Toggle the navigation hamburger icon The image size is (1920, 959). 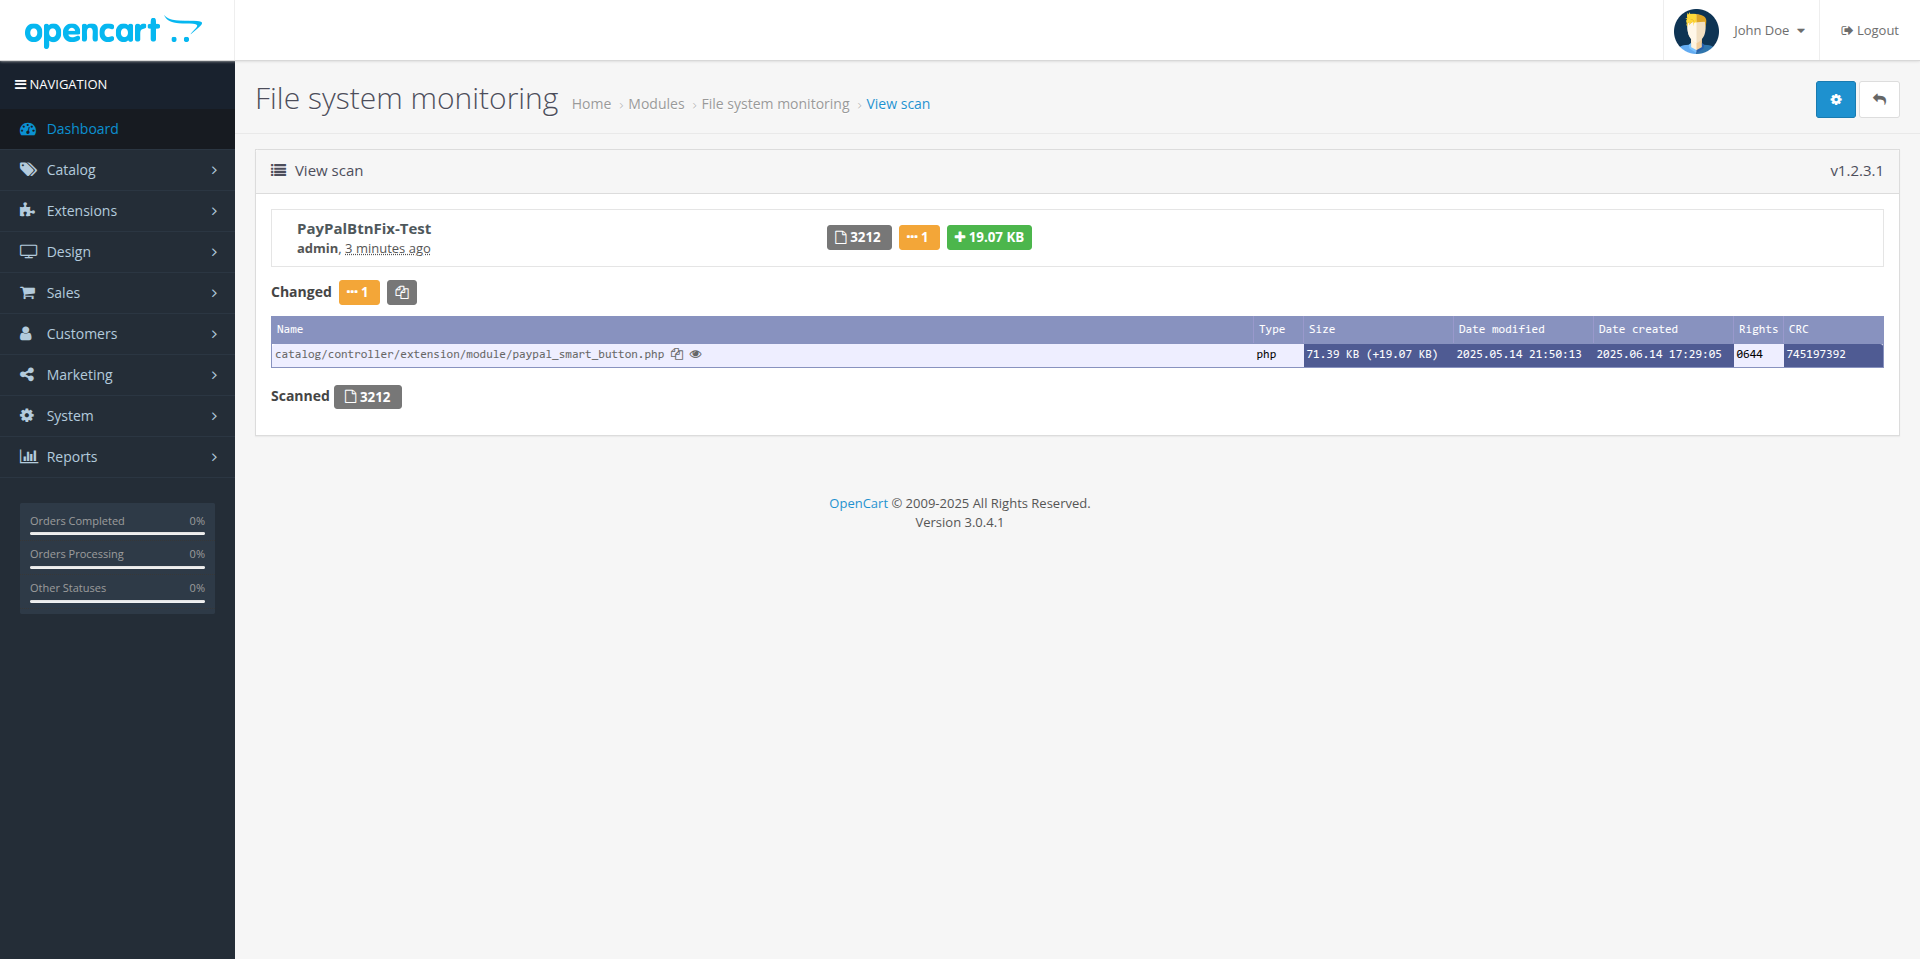pos(20,85)
